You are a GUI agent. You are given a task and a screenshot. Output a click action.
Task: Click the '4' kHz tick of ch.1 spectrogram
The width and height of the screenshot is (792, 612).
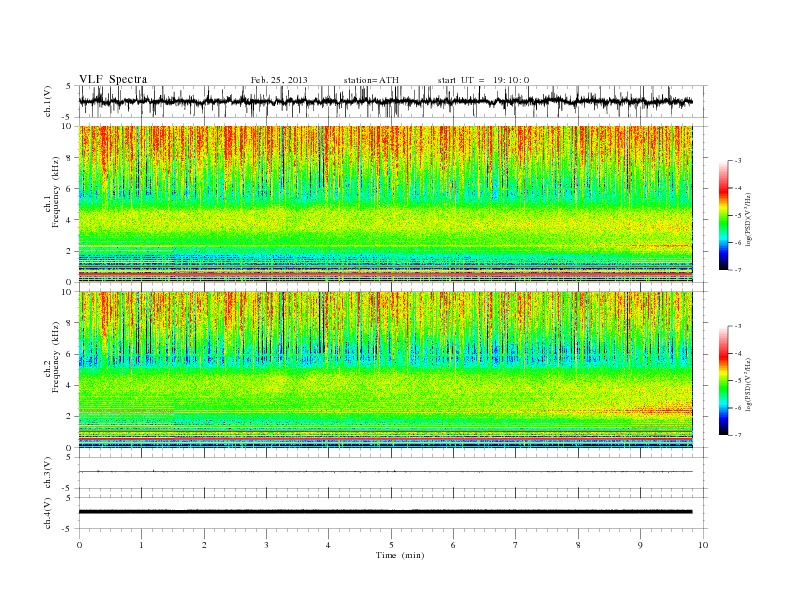pos(70,220)
